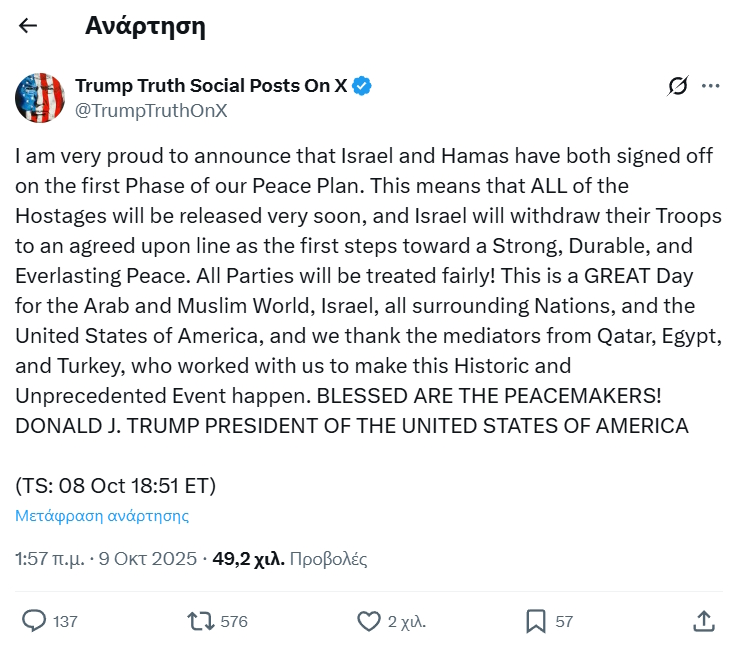Viewport: 737px width, 646px height.
Task: Repost this post with the retweet icon
Action: (x=201, y=621)
